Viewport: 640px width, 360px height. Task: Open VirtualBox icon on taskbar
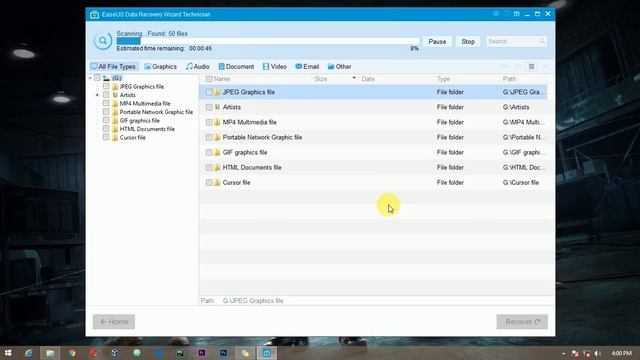coord(115,353)
